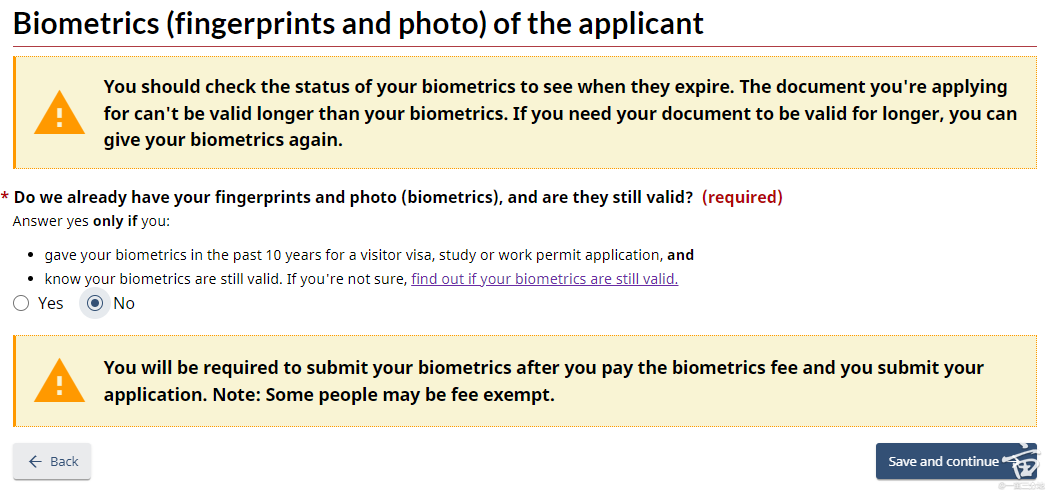Click the 'No' option label text
This screenshot has height=490, width=1046.
pyautogui.click(x=124, y=303)
